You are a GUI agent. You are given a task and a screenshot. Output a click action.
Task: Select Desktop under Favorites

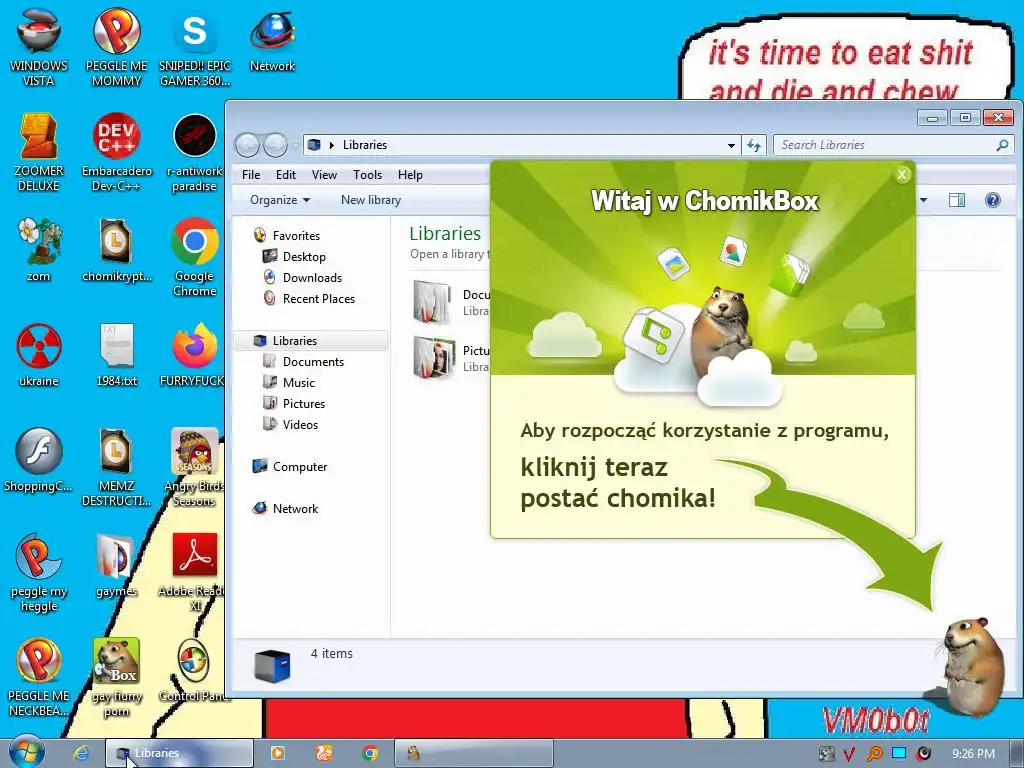coord(294,257)
